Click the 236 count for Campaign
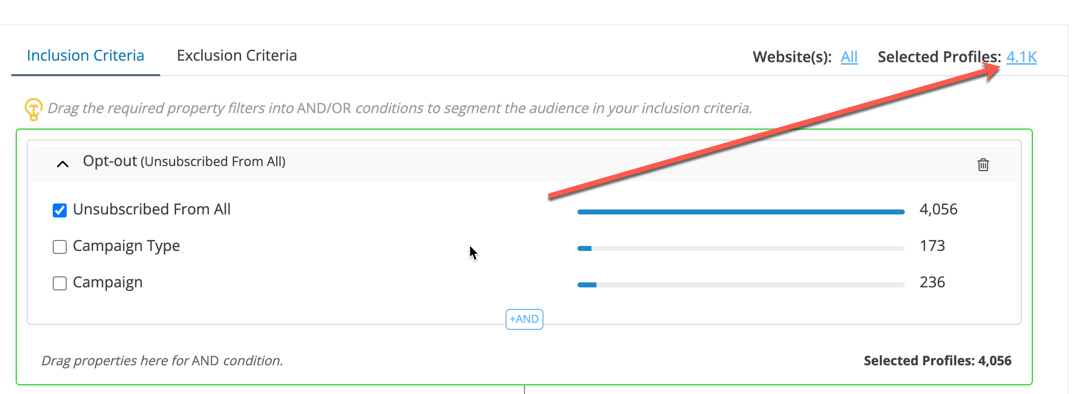This screenshot has width=1076, height=394. [933, 282]
